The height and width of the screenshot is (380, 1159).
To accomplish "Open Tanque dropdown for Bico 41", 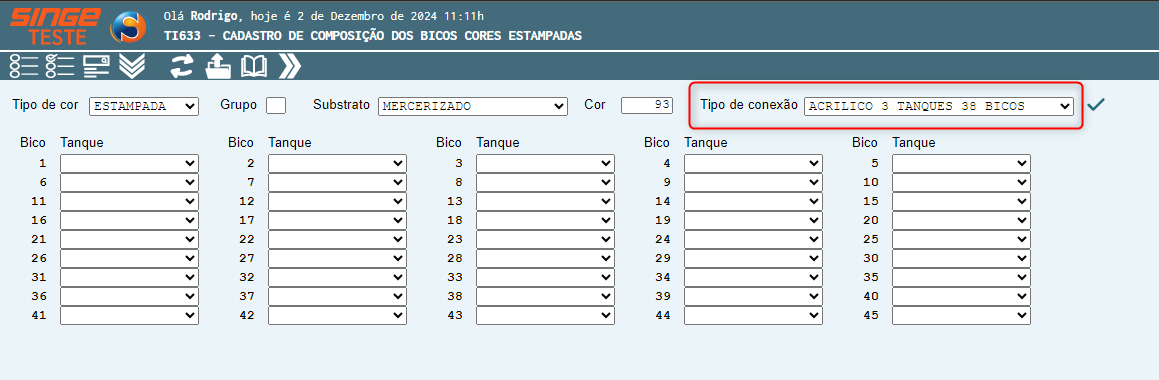I will click(x=129, y=316).
